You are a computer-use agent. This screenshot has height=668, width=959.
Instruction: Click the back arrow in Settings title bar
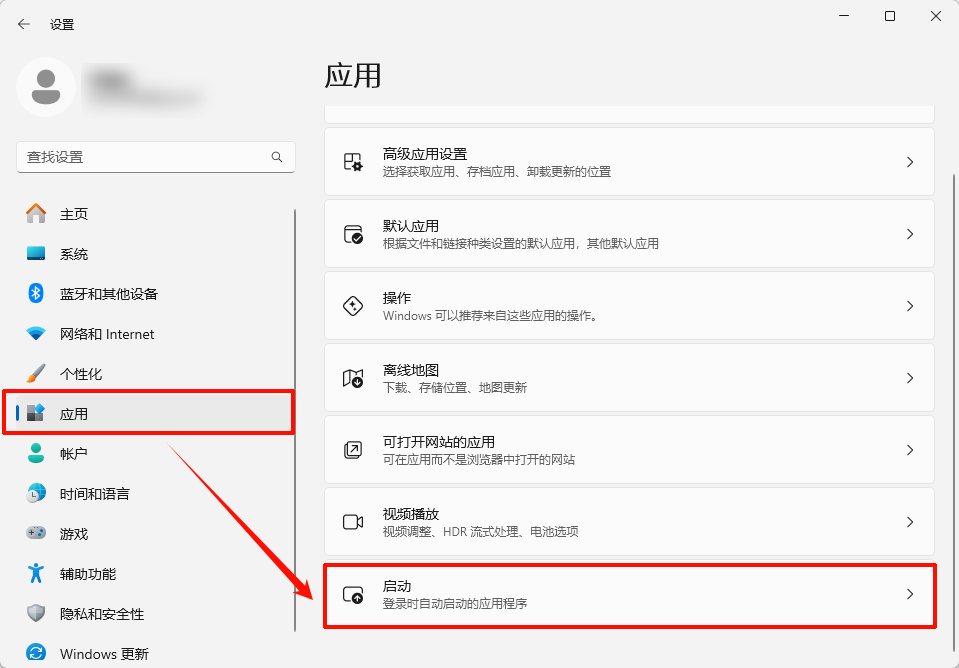point(24,24)
